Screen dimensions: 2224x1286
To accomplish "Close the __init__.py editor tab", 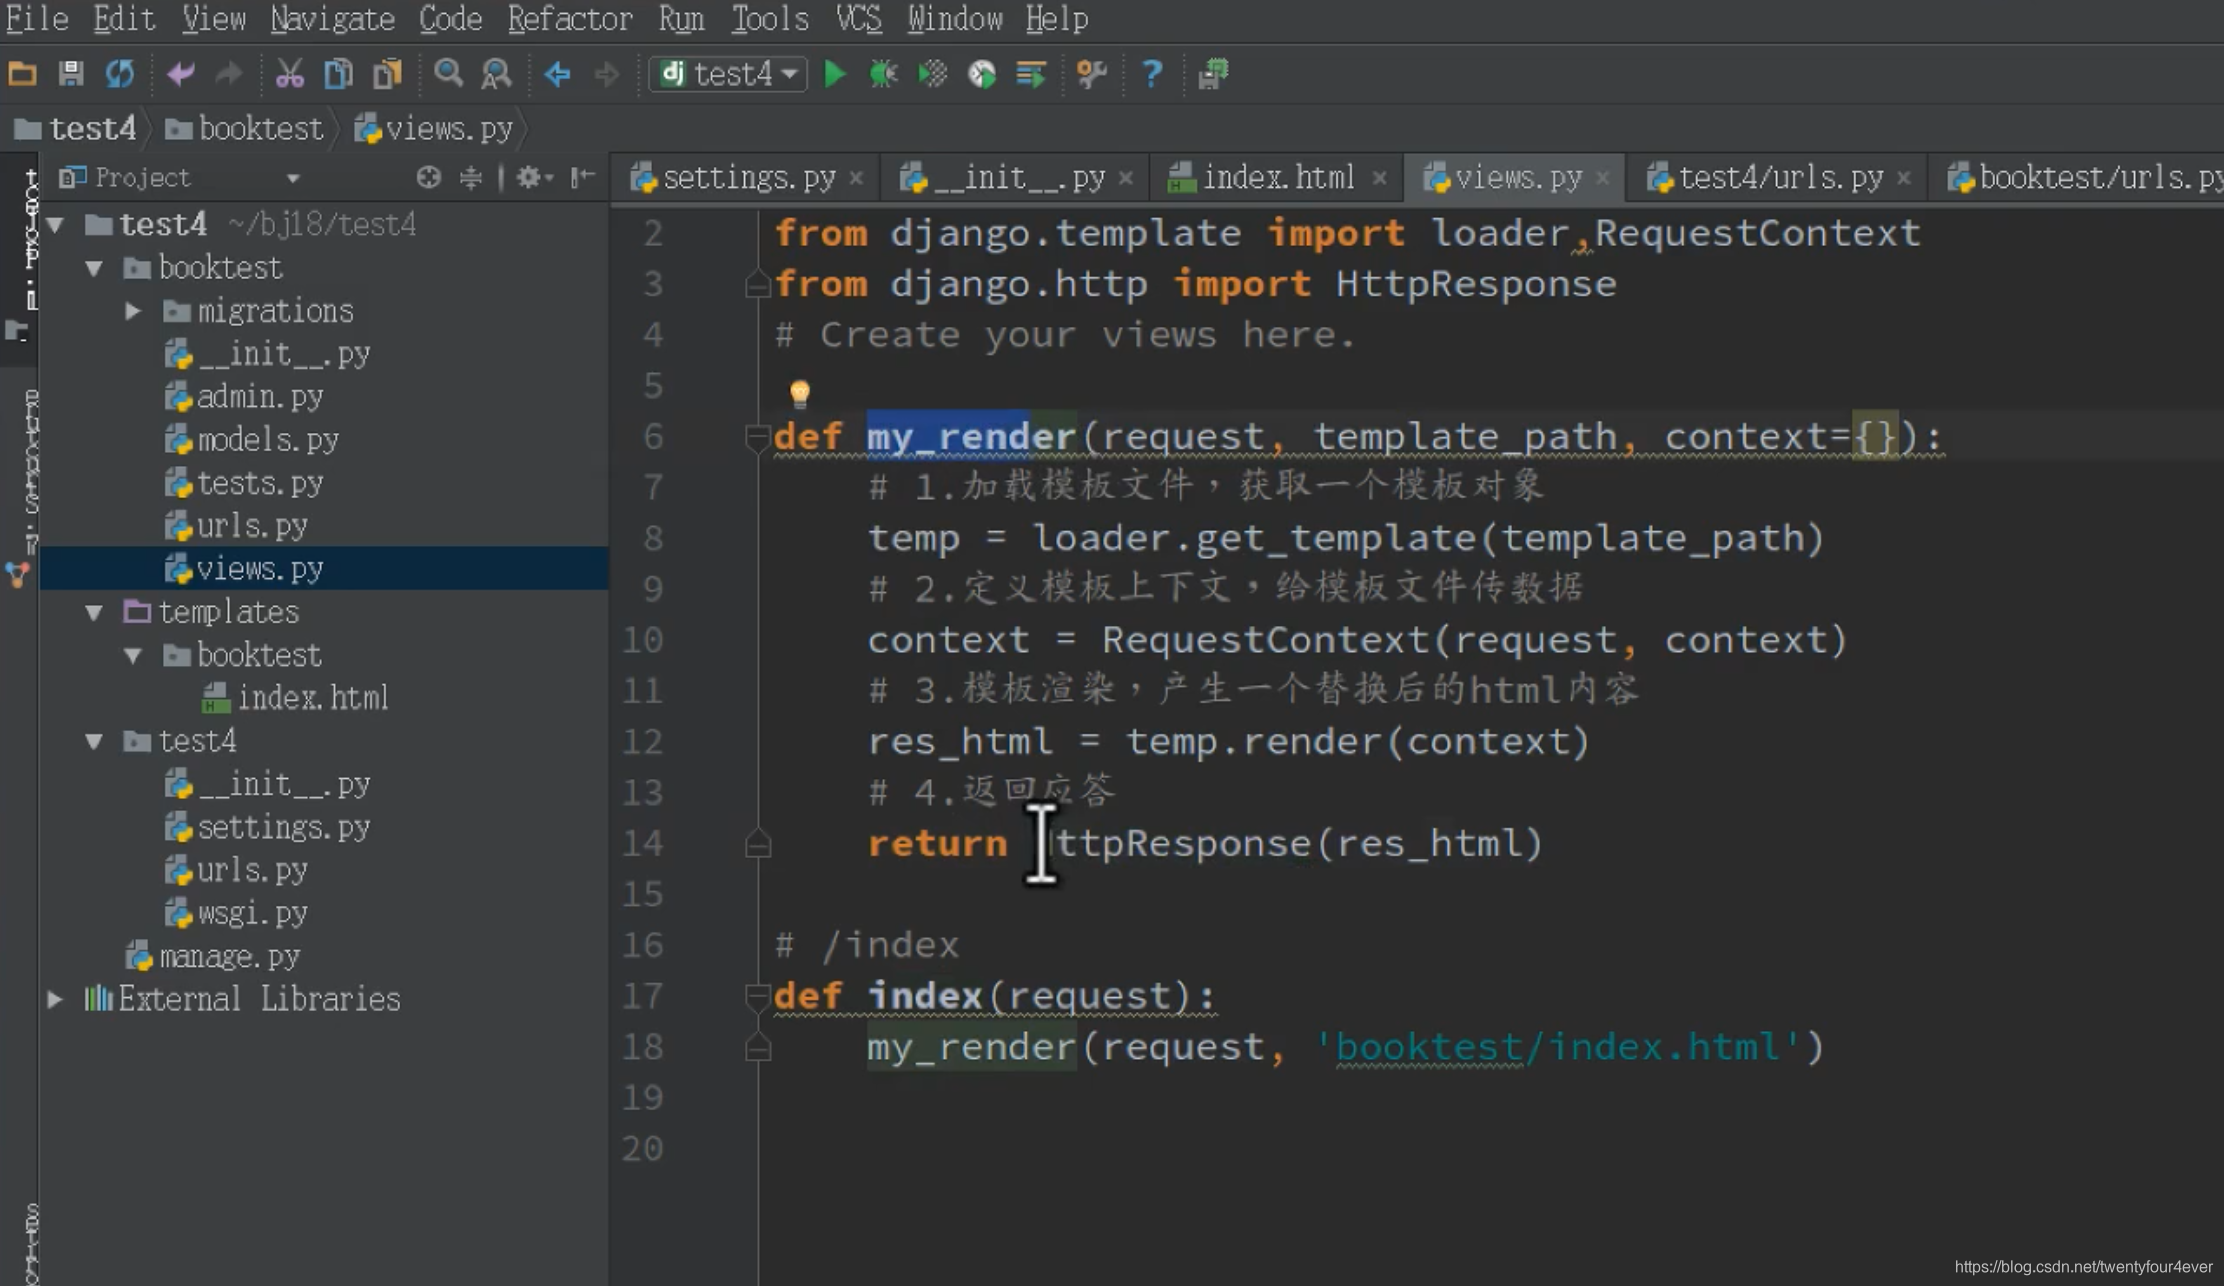I will point(1126,178).
